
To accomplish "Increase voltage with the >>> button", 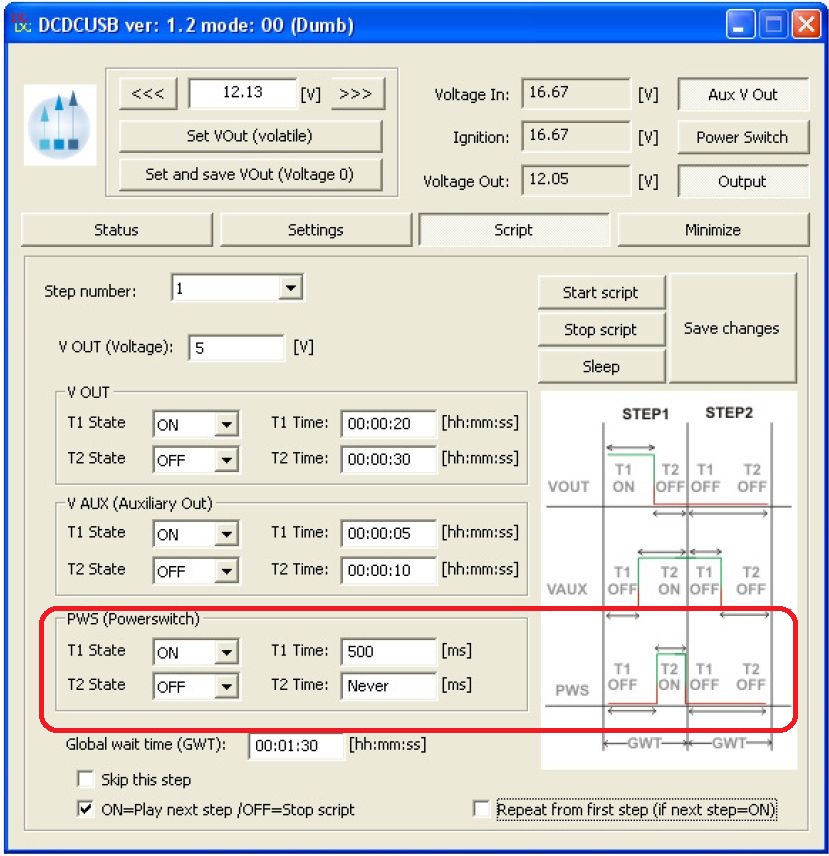I will 355,93.
